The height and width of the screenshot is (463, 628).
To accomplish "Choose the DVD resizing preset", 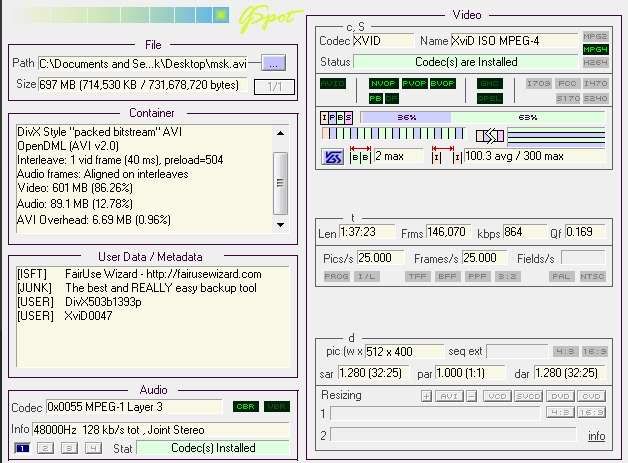I will coord(560,396).
